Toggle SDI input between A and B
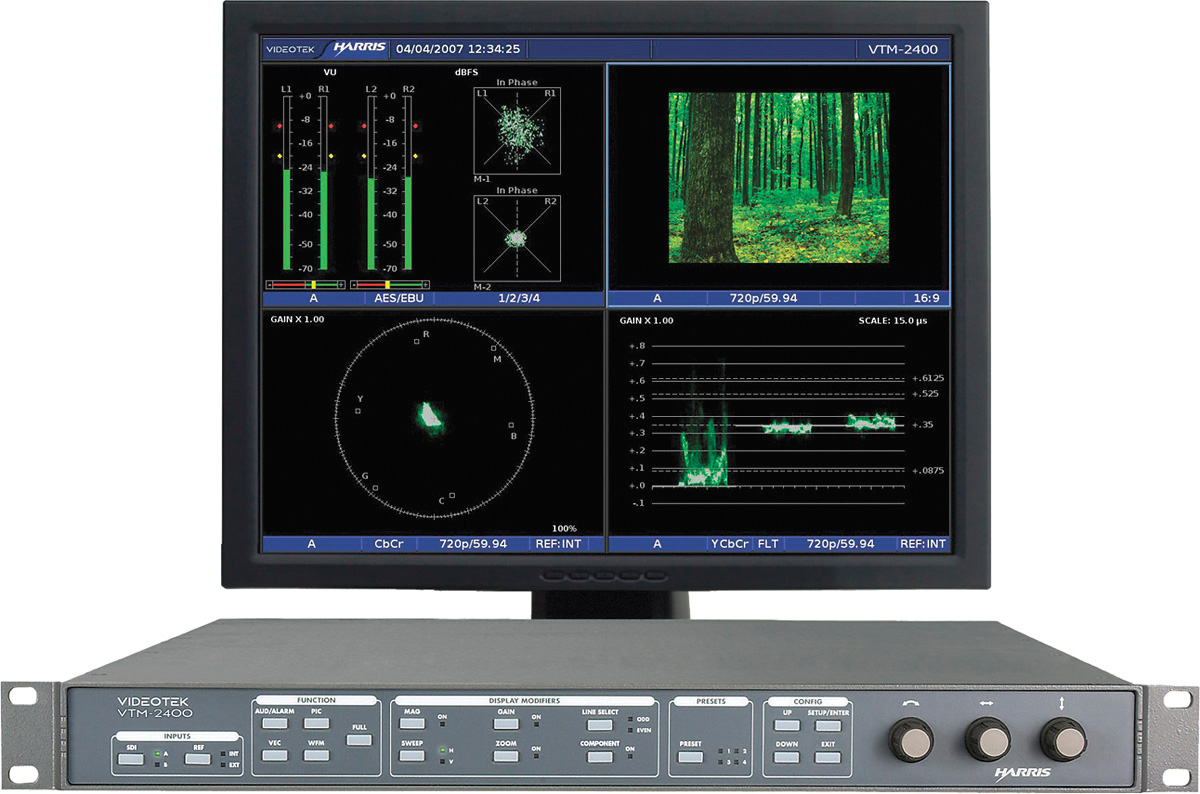Screen dimensions: 1200x794 click(x=132, y=759)
